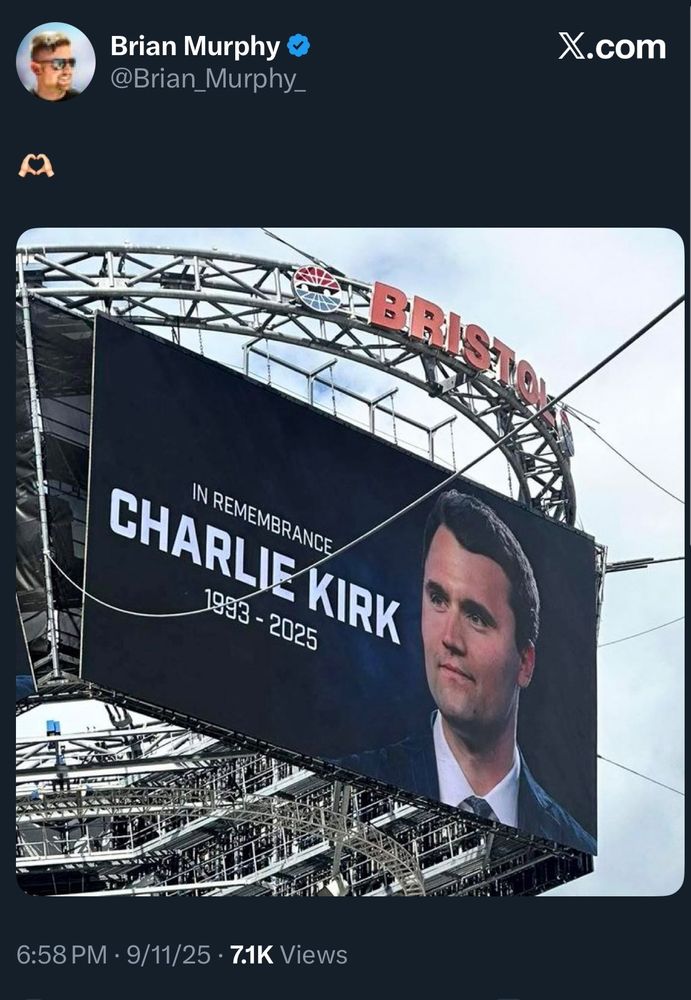This screenshot has width=691, height=1000.
Task: Click the sunglasses in the profile avatar
Action: [x=55, y=63]
